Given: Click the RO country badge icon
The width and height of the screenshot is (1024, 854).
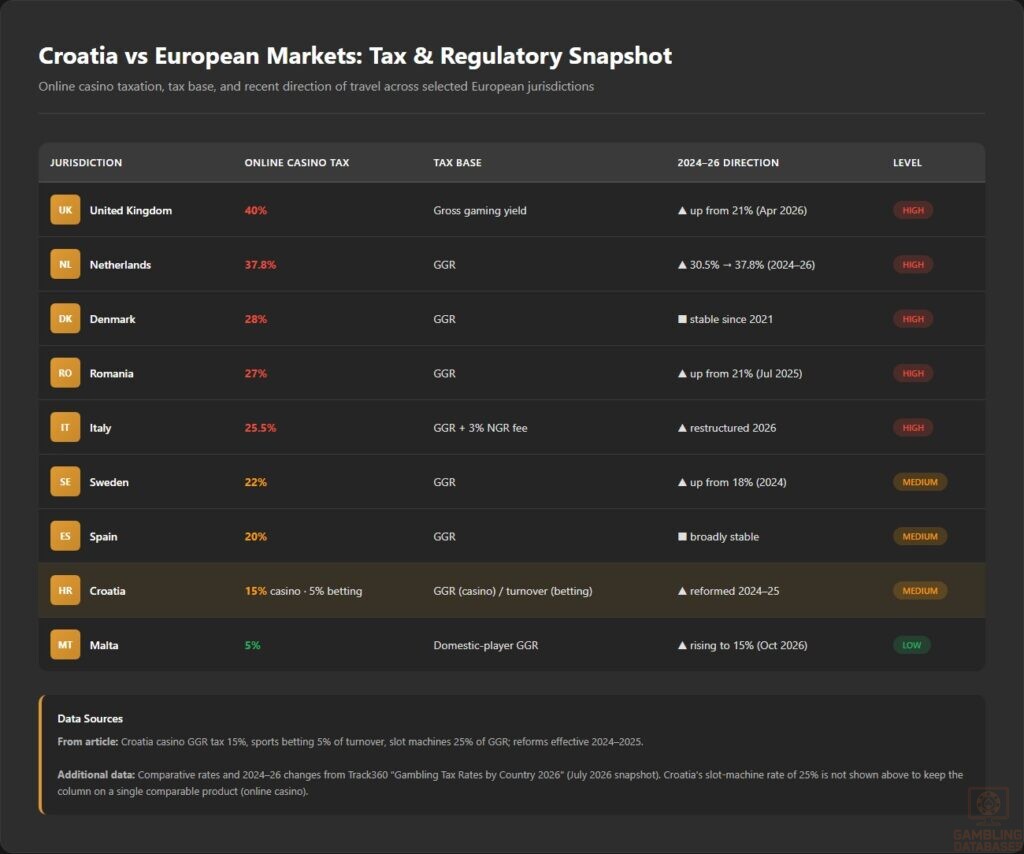Looking at the screenshot, I should 65,373.
